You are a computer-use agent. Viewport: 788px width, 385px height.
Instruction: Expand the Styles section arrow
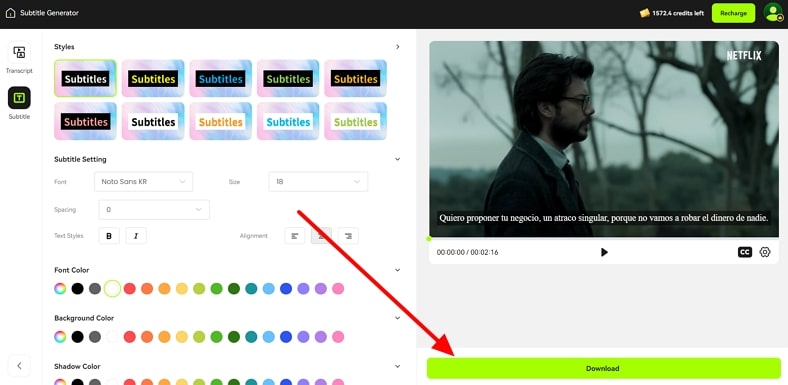[x=398, y=47]
